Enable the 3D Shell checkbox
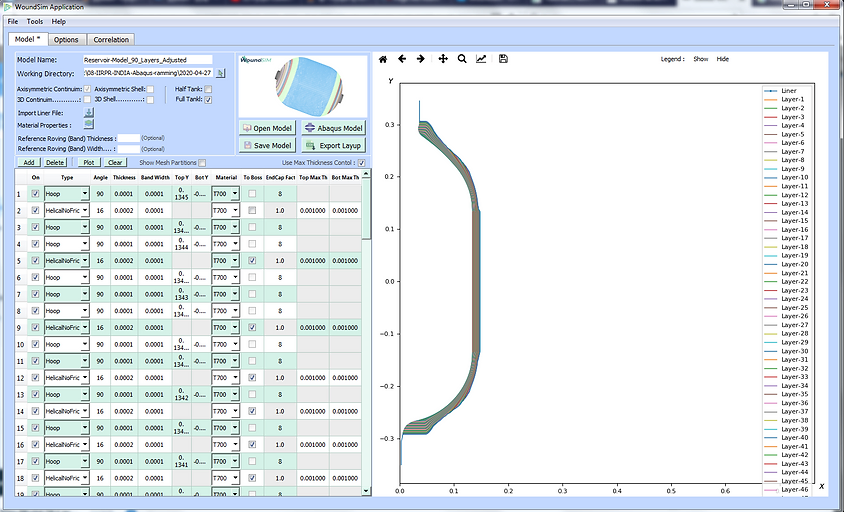 (x=150, y=100)
